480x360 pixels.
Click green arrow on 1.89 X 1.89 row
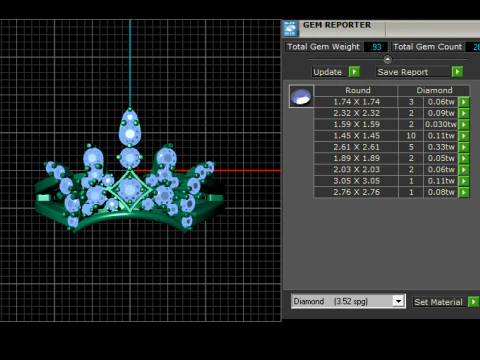(x=464, y=158)
